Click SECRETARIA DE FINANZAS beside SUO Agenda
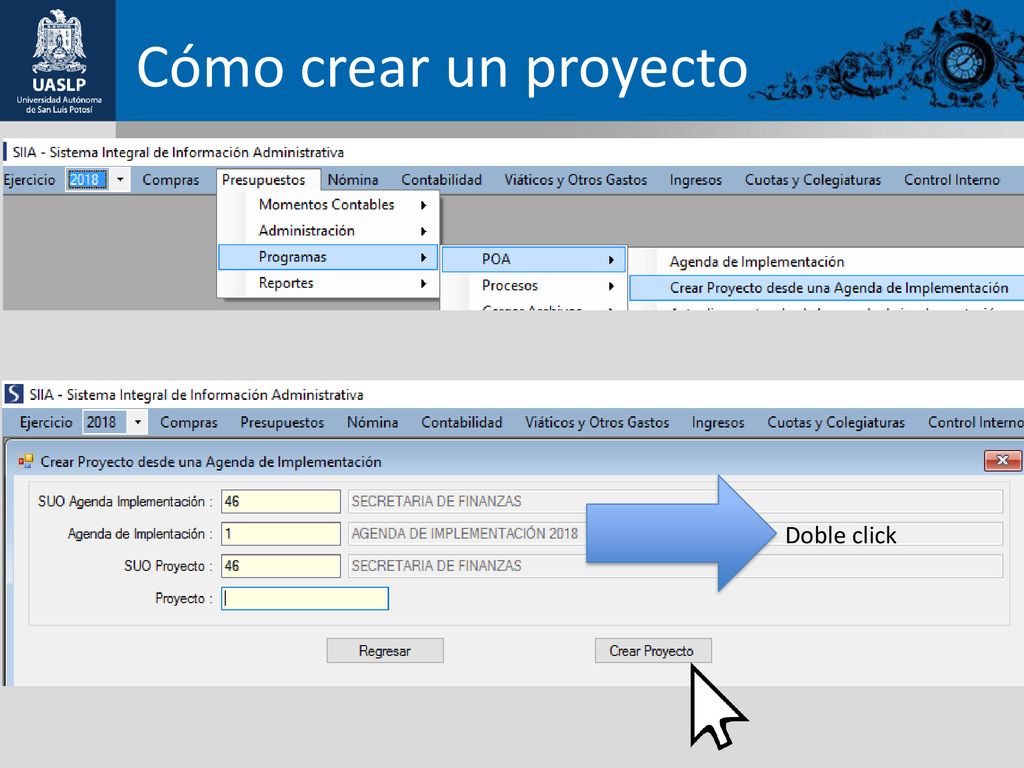 click(x=436, y=502)
